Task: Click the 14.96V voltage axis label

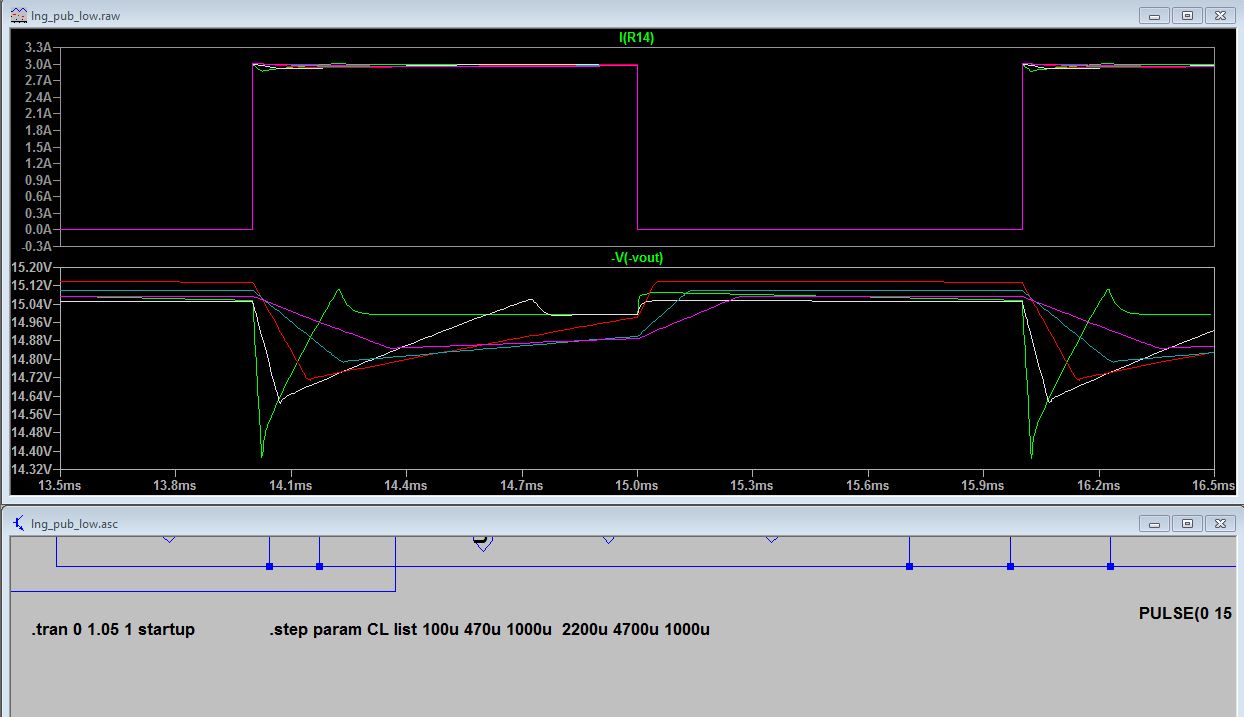Action: click(31, 322)
